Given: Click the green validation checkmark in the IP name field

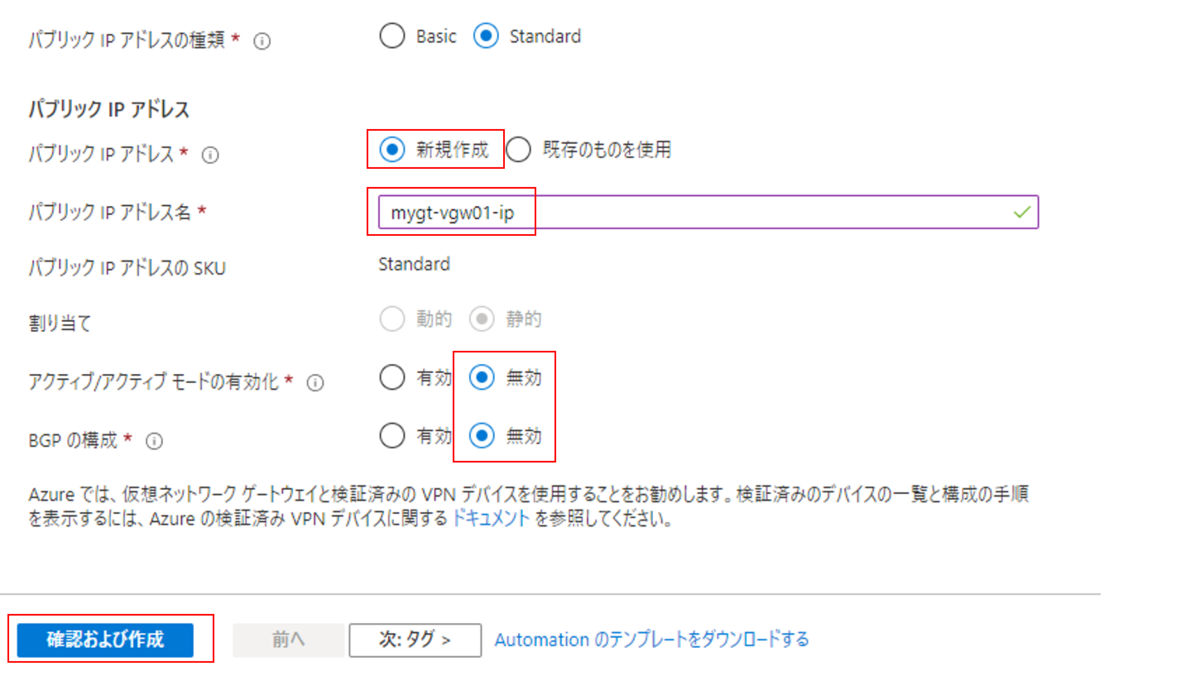Looking at the screenshot, I should click(x=1022, y=211).
